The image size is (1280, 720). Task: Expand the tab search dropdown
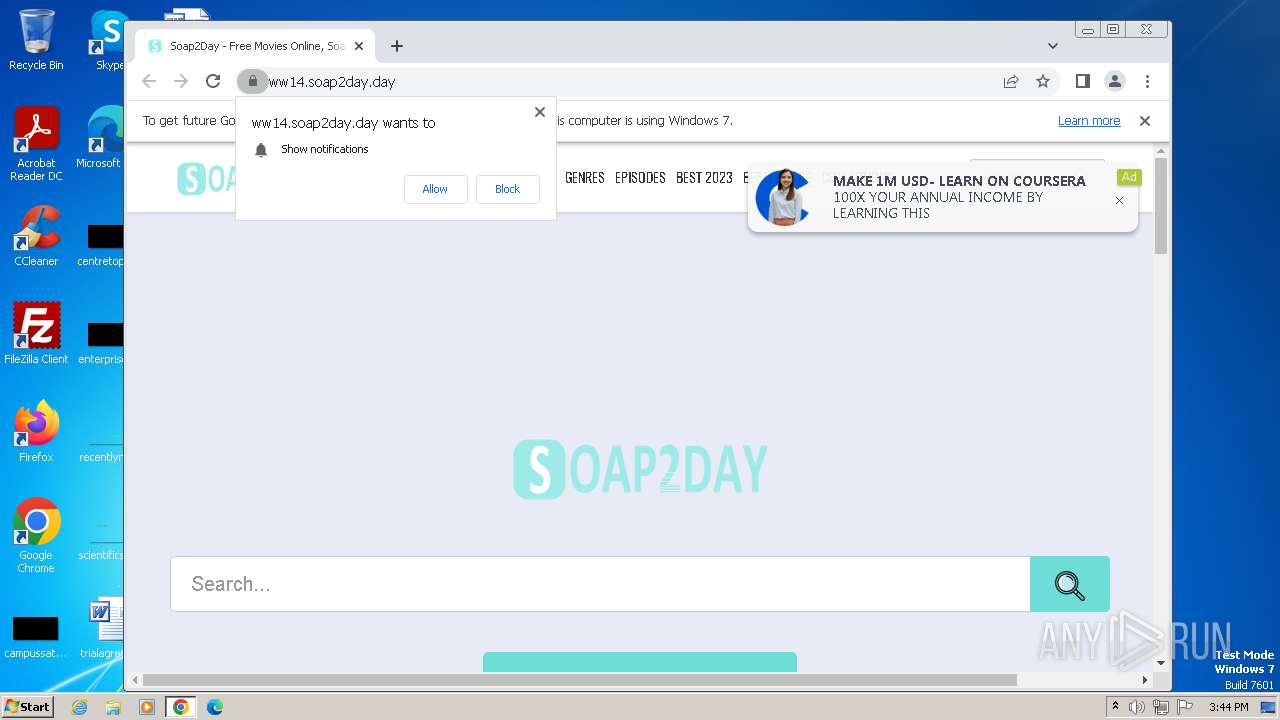[1052, 46]
